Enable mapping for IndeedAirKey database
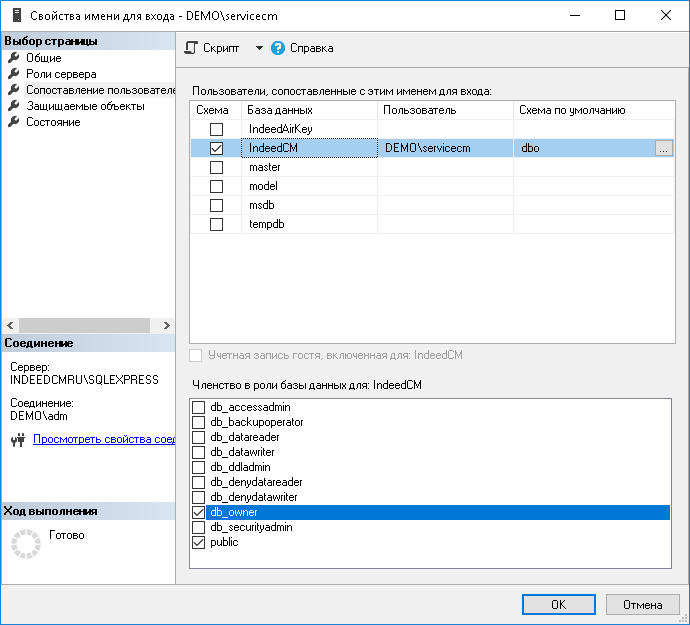 click(x=216, y=130)
